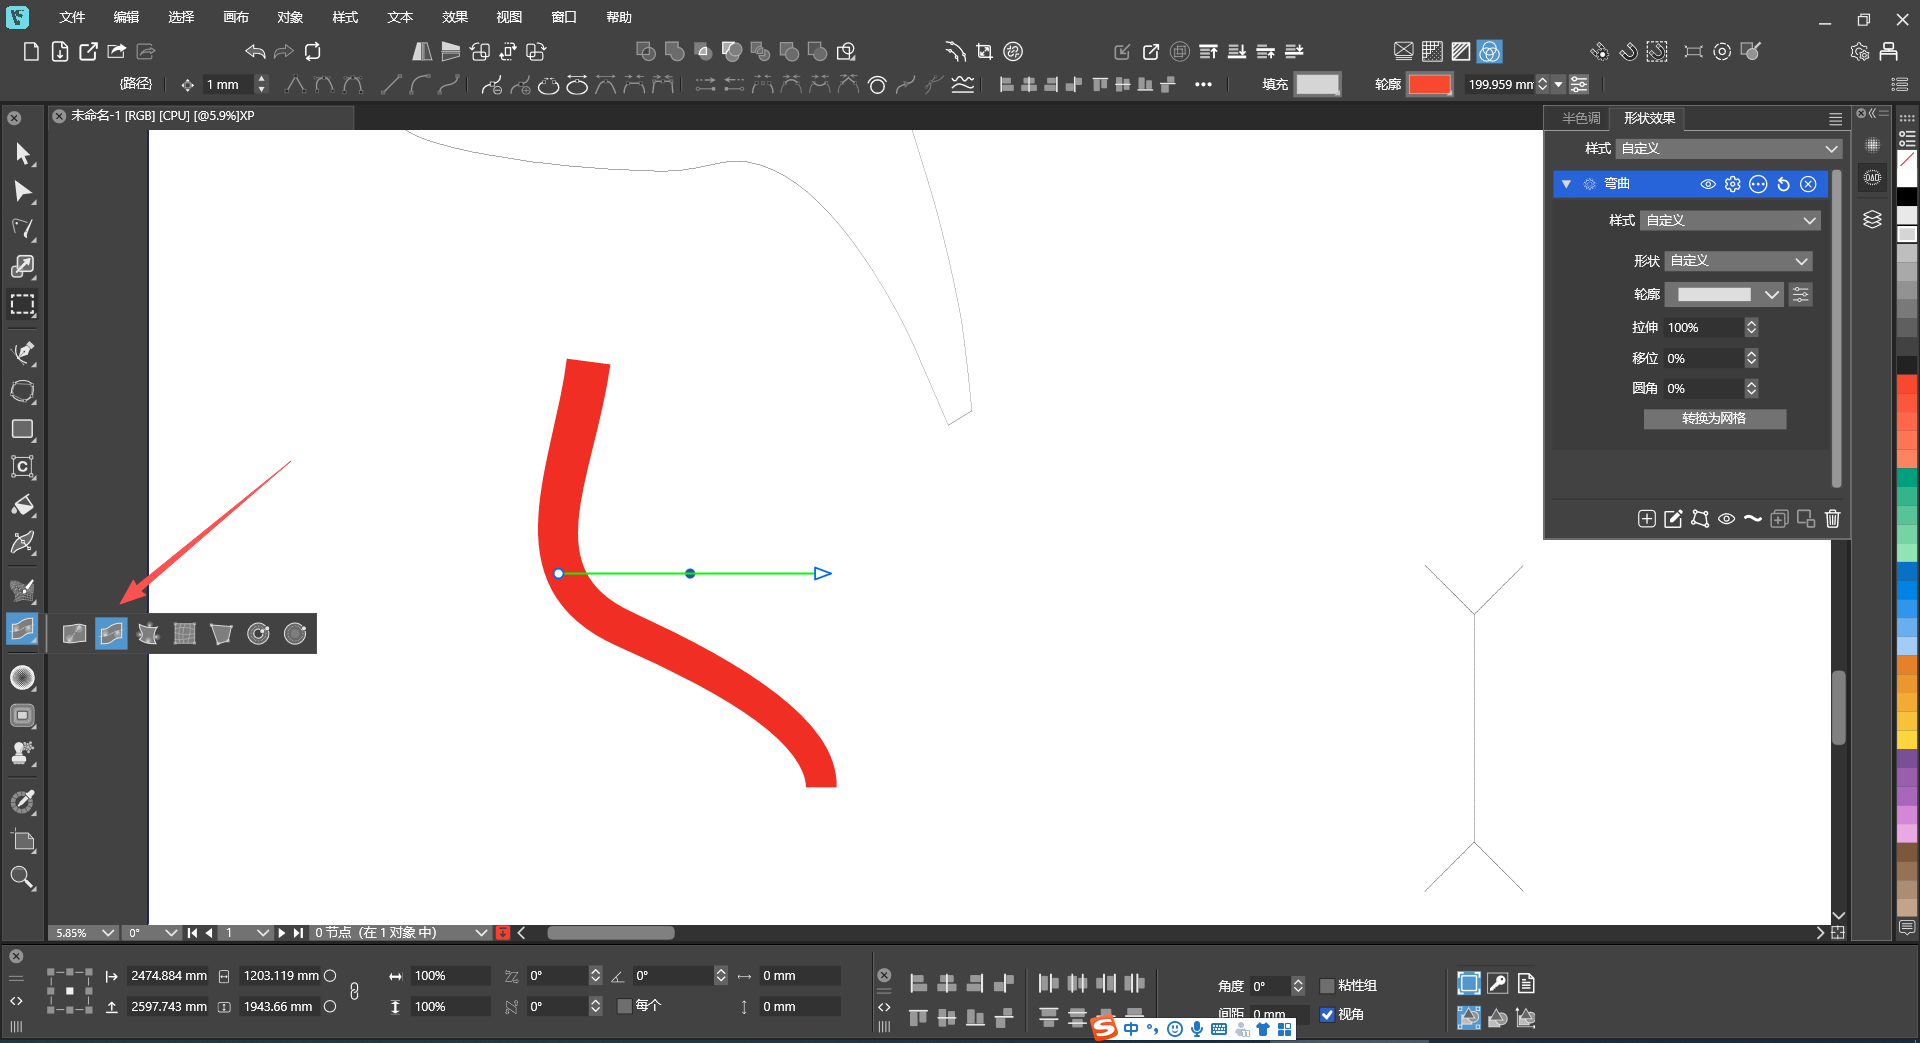Switch to the 半色调 tab
Screen dimensions: 1920x1043
(1581, 118)
